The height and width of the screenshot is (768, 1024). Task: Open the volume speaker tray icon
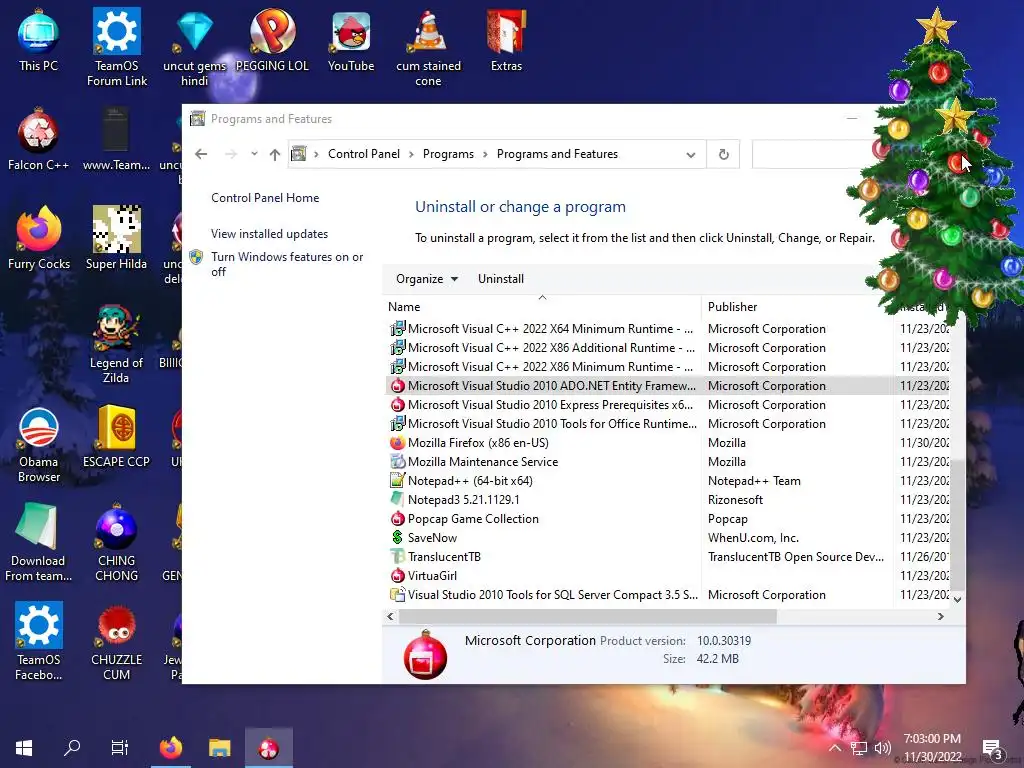(882, 748)
